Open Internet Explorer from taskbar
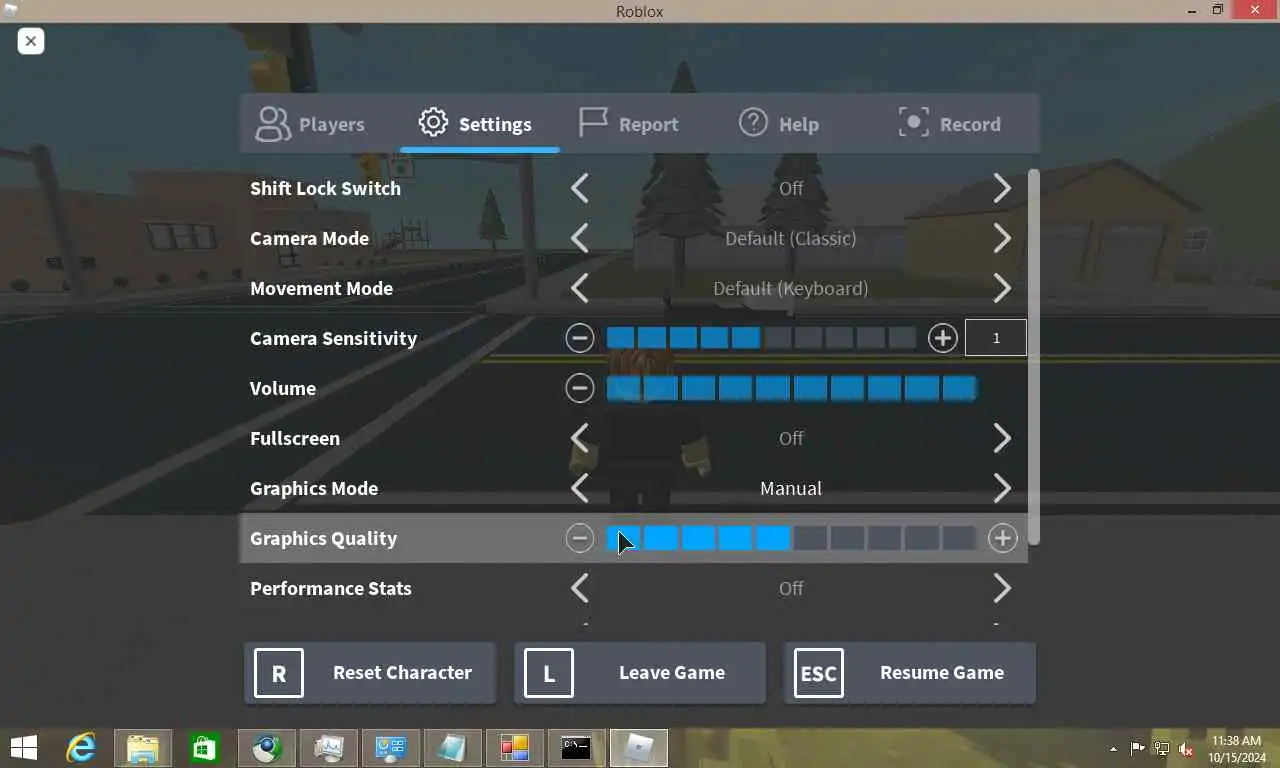Screen dimensions: 1280x768 81,748
